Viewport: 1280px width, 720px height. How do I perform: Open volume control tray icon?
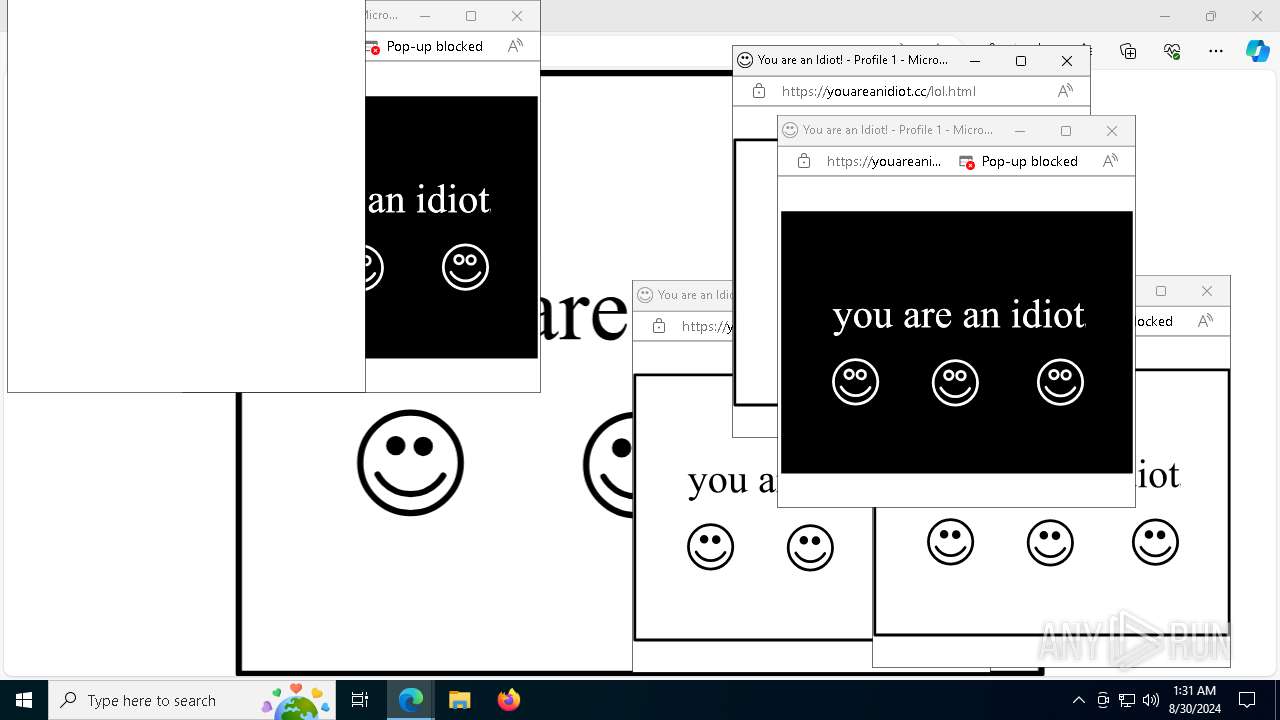pyautogui.click(x=1151, y=700)
